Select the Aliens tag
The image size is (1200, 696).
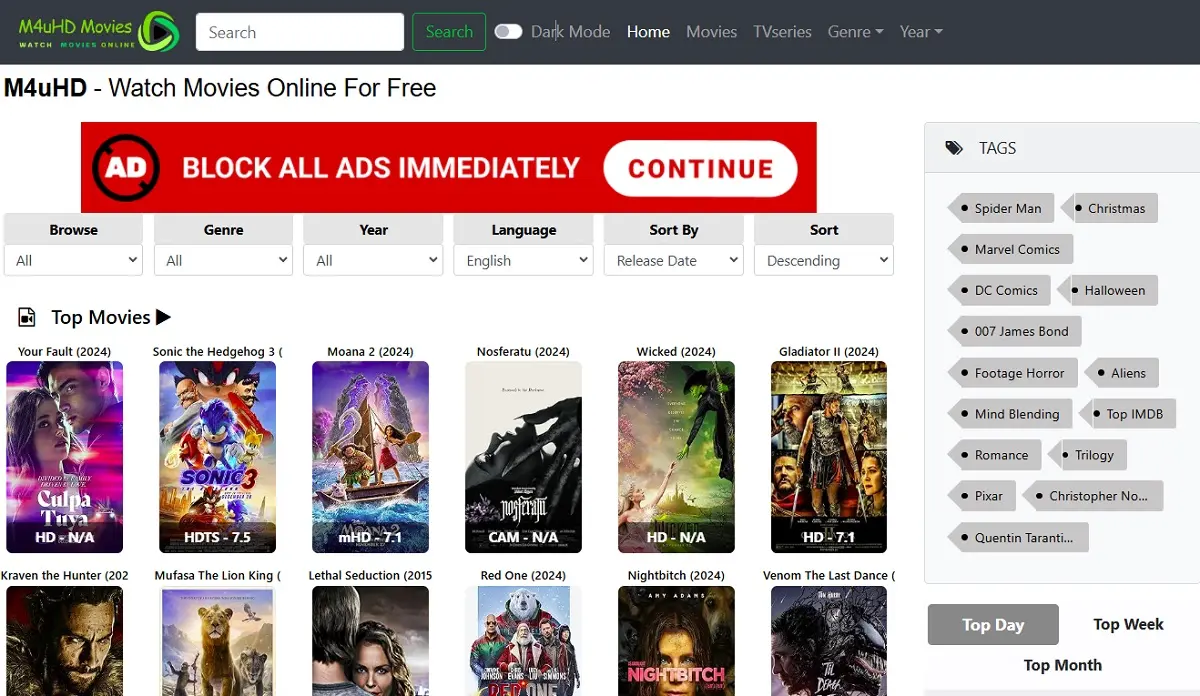click(x=1121, y=373)
